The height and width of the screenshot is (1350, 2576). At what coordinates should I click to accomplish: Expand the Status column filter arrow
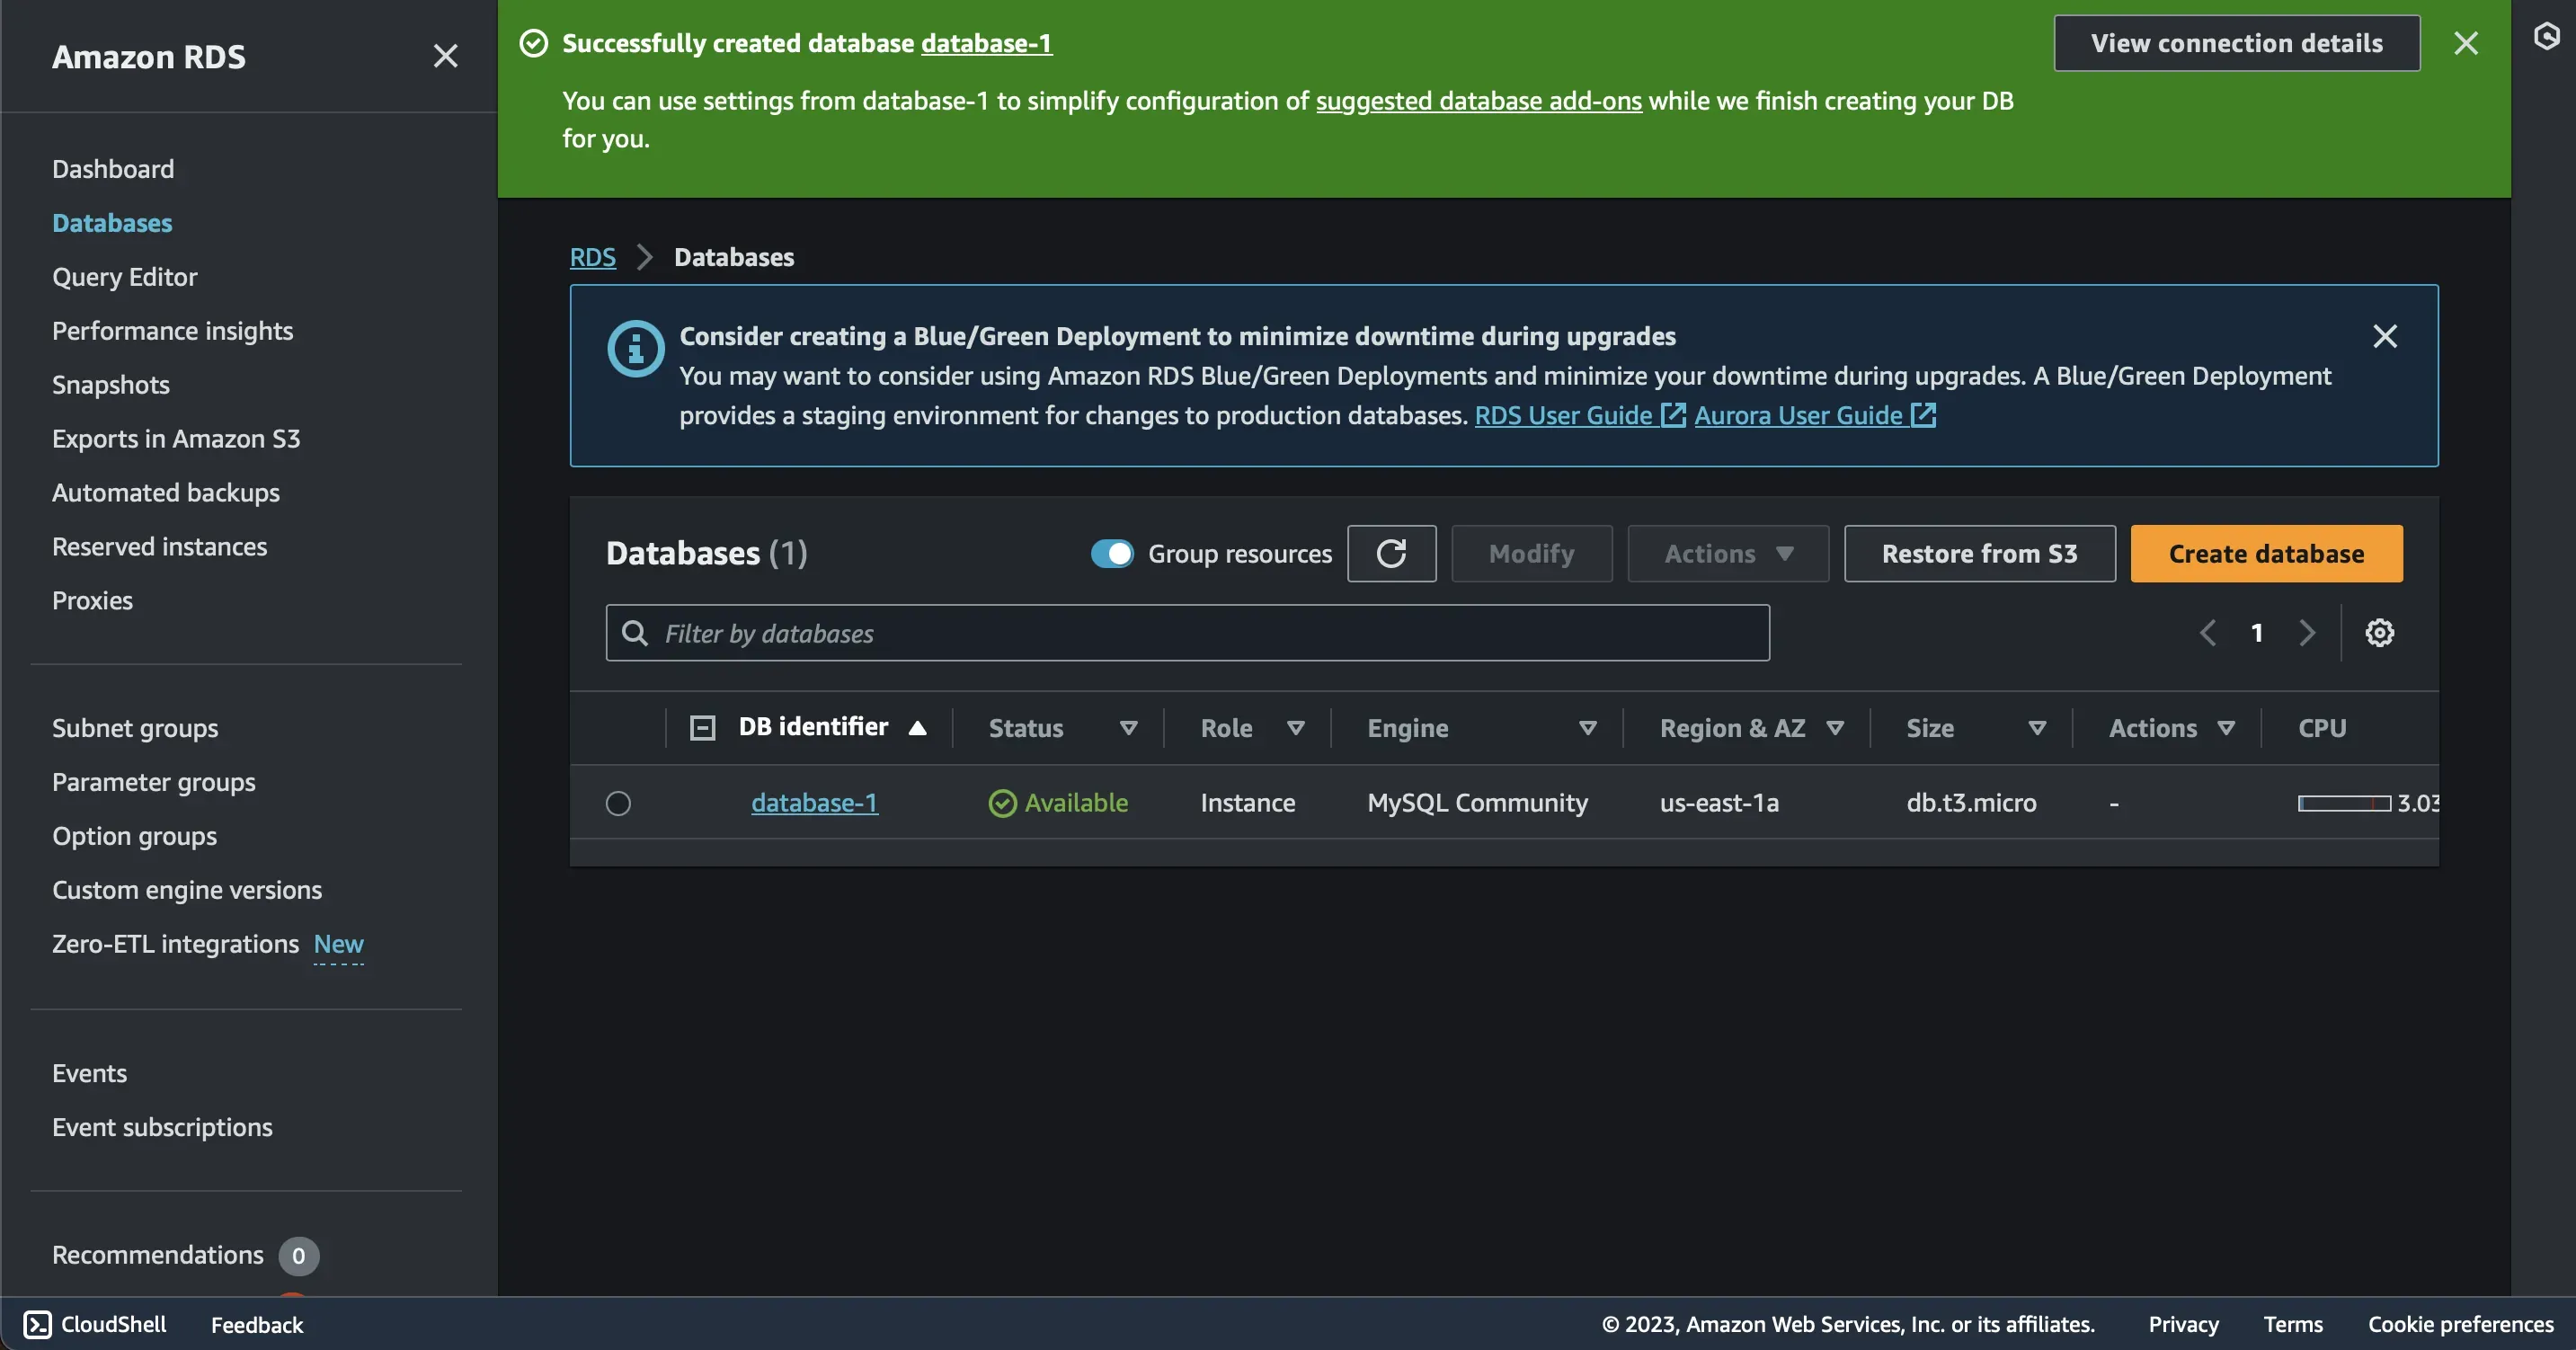[x=1128, y=728]
